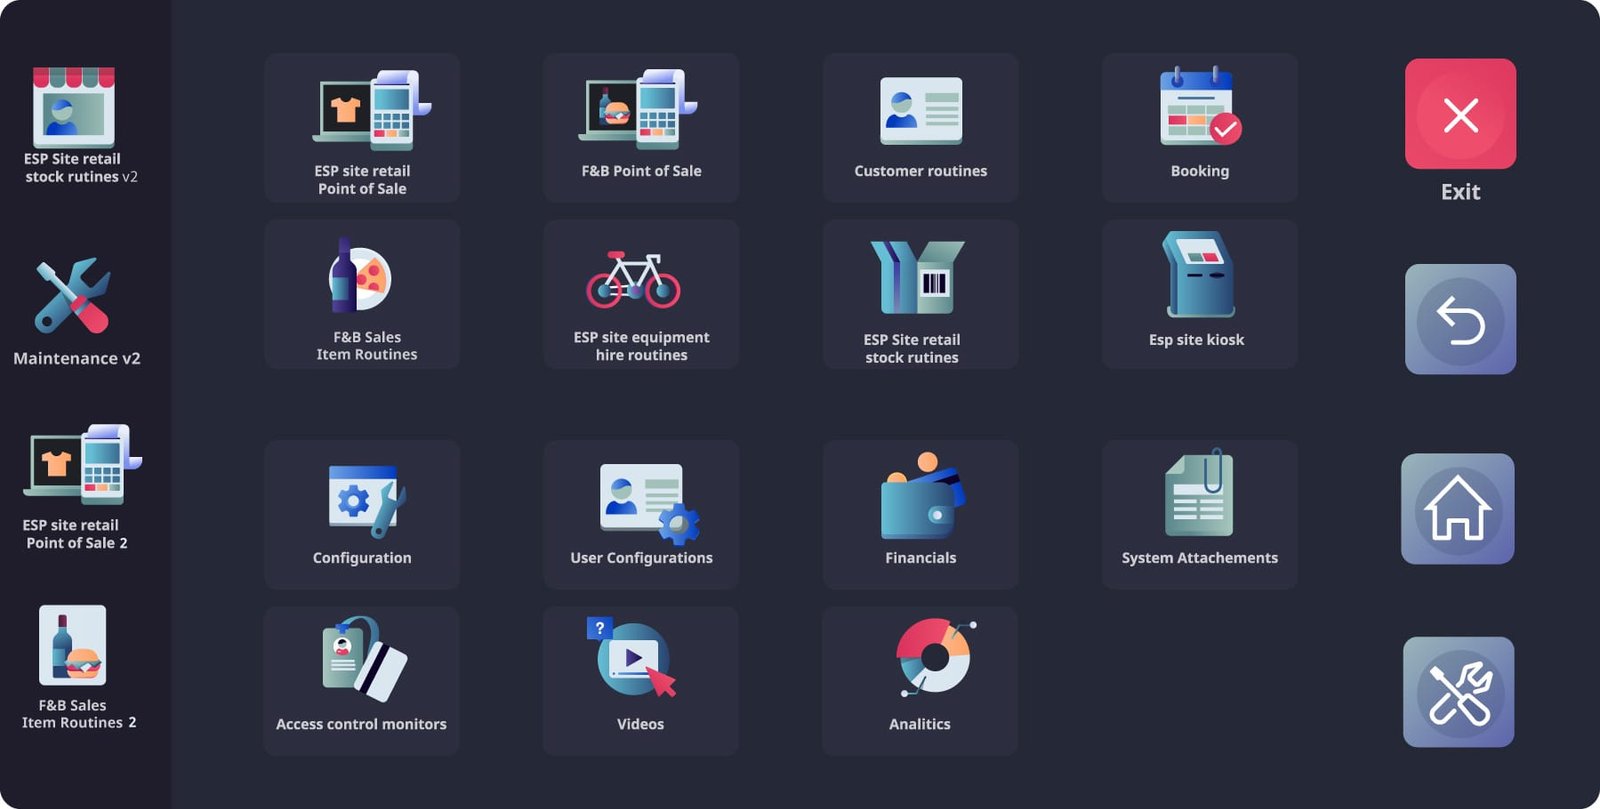Open Customer routines
Image resolution: width=1600 pixels, height=809 pixels.
920,128
